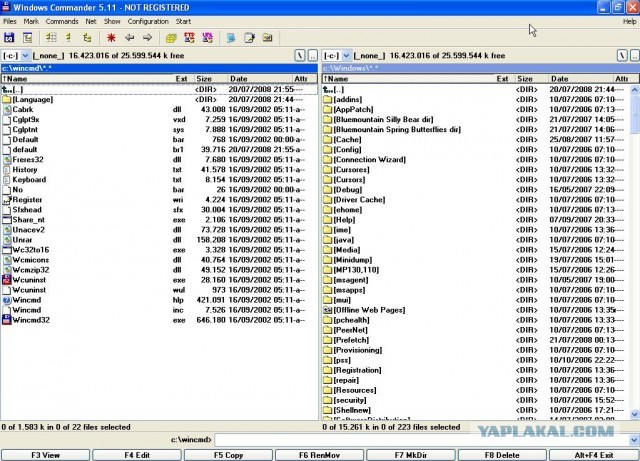
Task: Open the URL new connection toolbar icon
Action: pos(207,38)
